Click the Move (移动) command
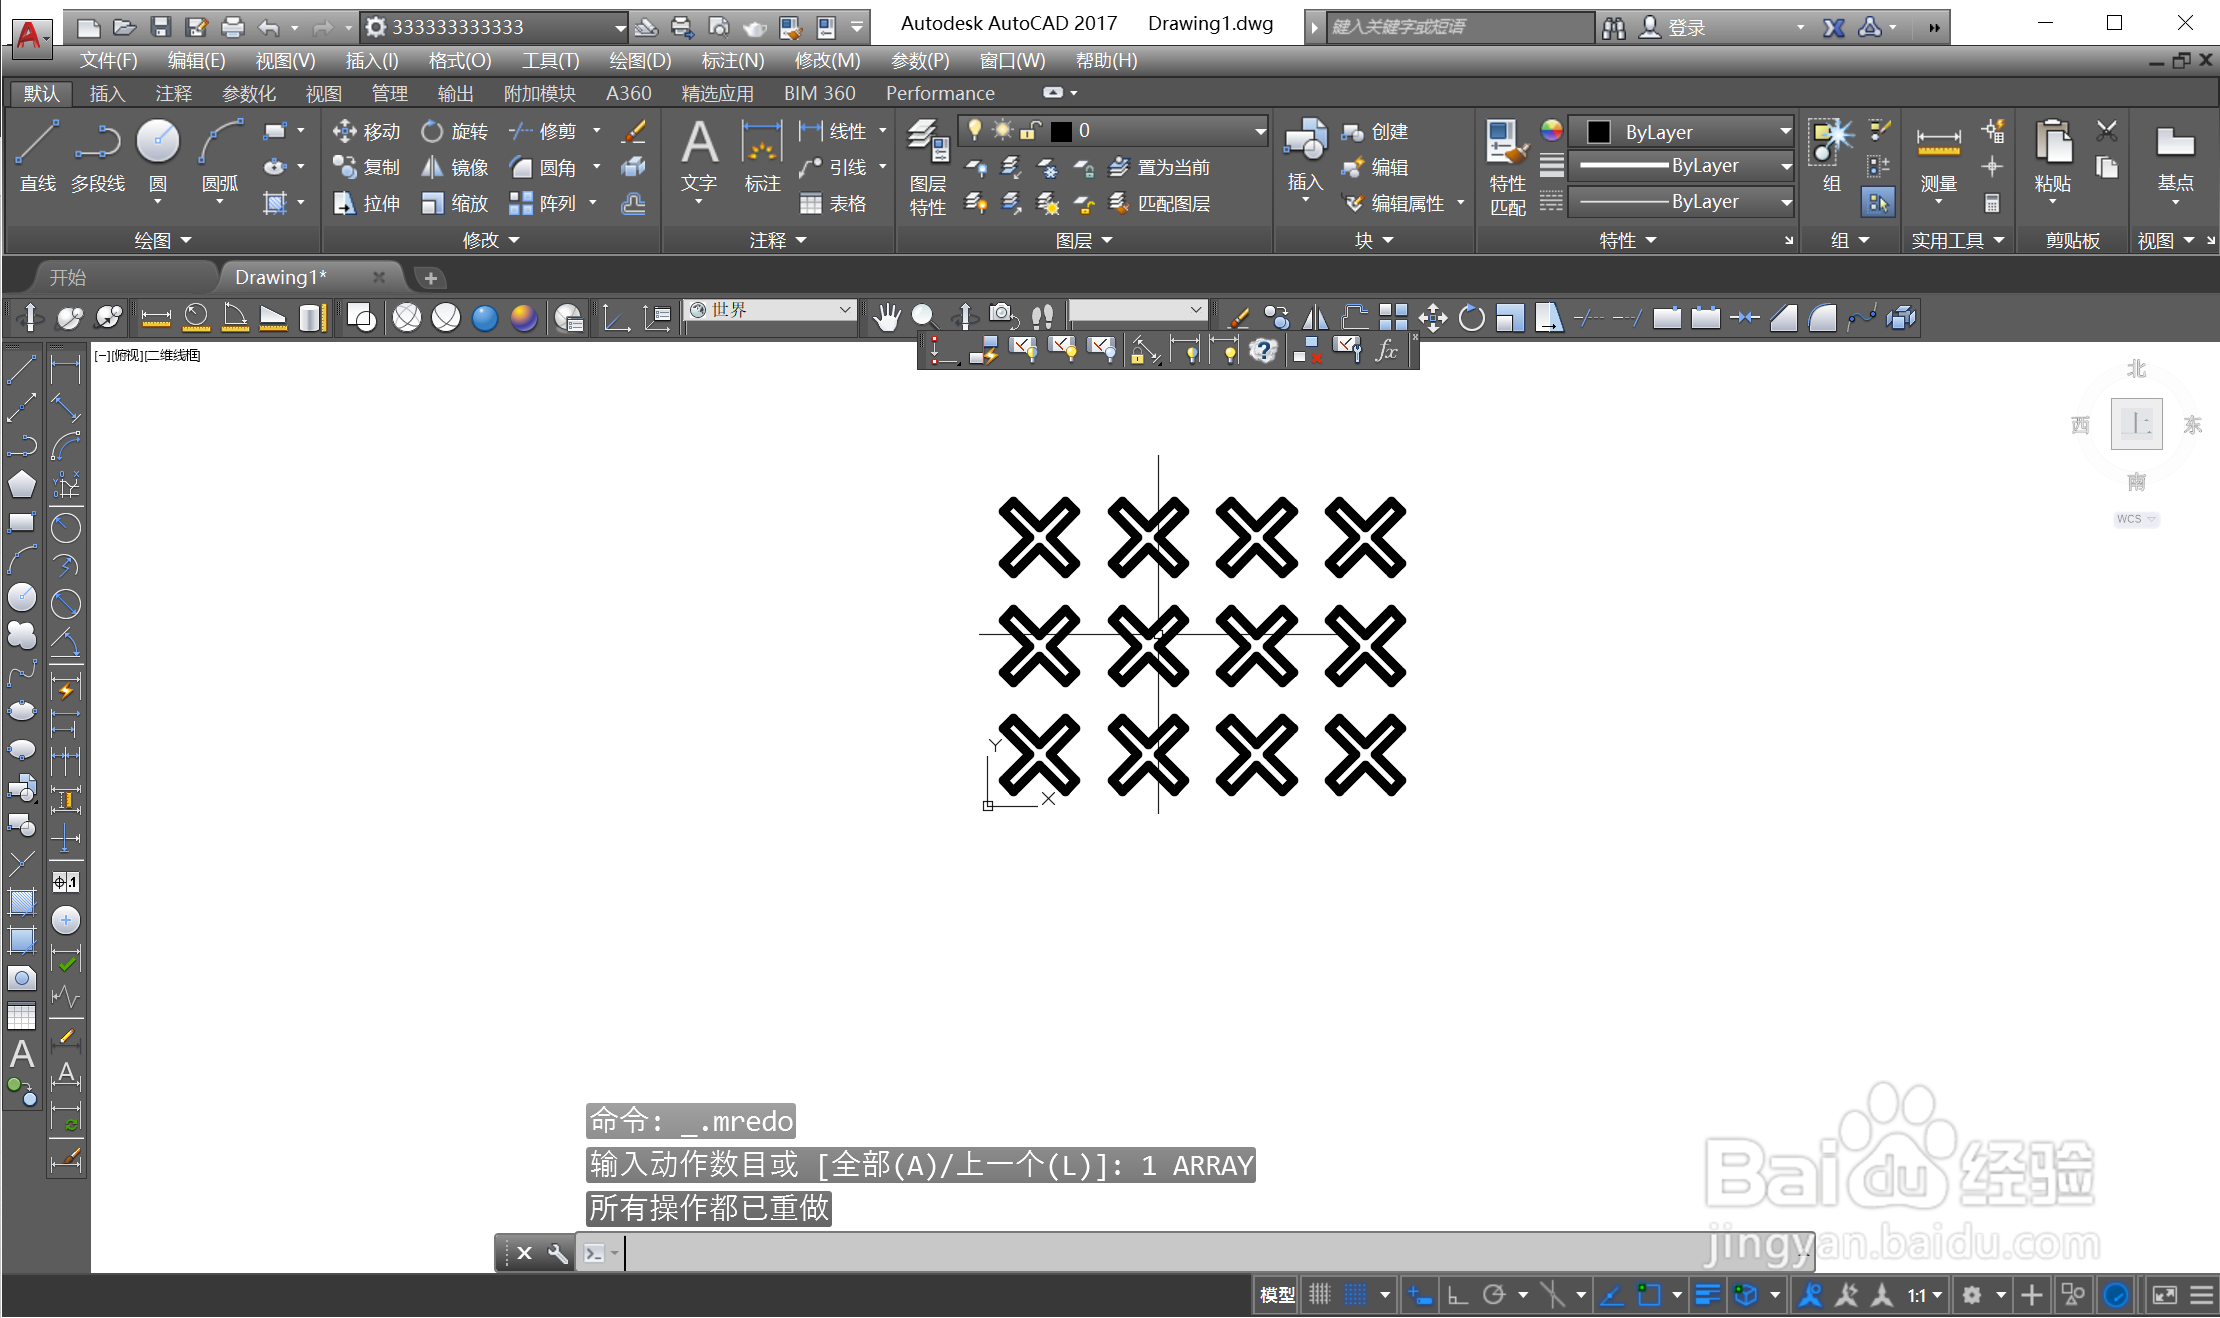Image resolution: width=2220 pixels, height=1318 pixels. 366,131
